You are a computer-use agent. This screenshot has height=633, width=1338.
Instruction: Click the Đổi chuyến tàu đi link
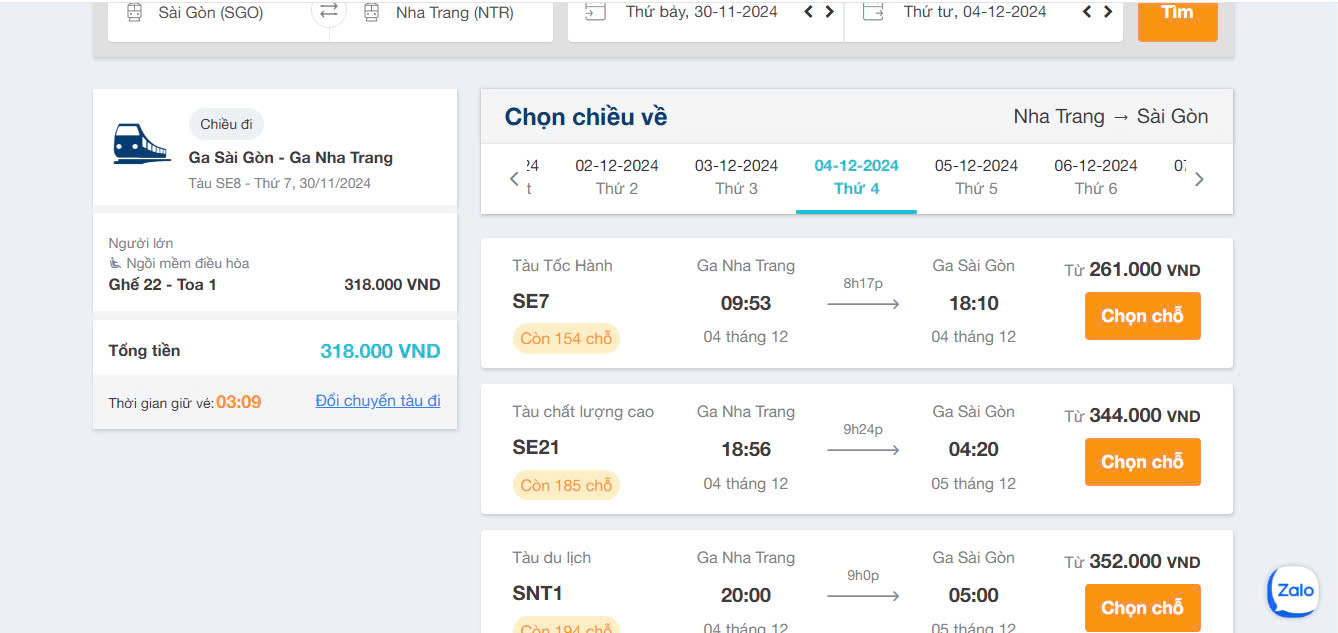pyautogui.click(x=378, y=400)
